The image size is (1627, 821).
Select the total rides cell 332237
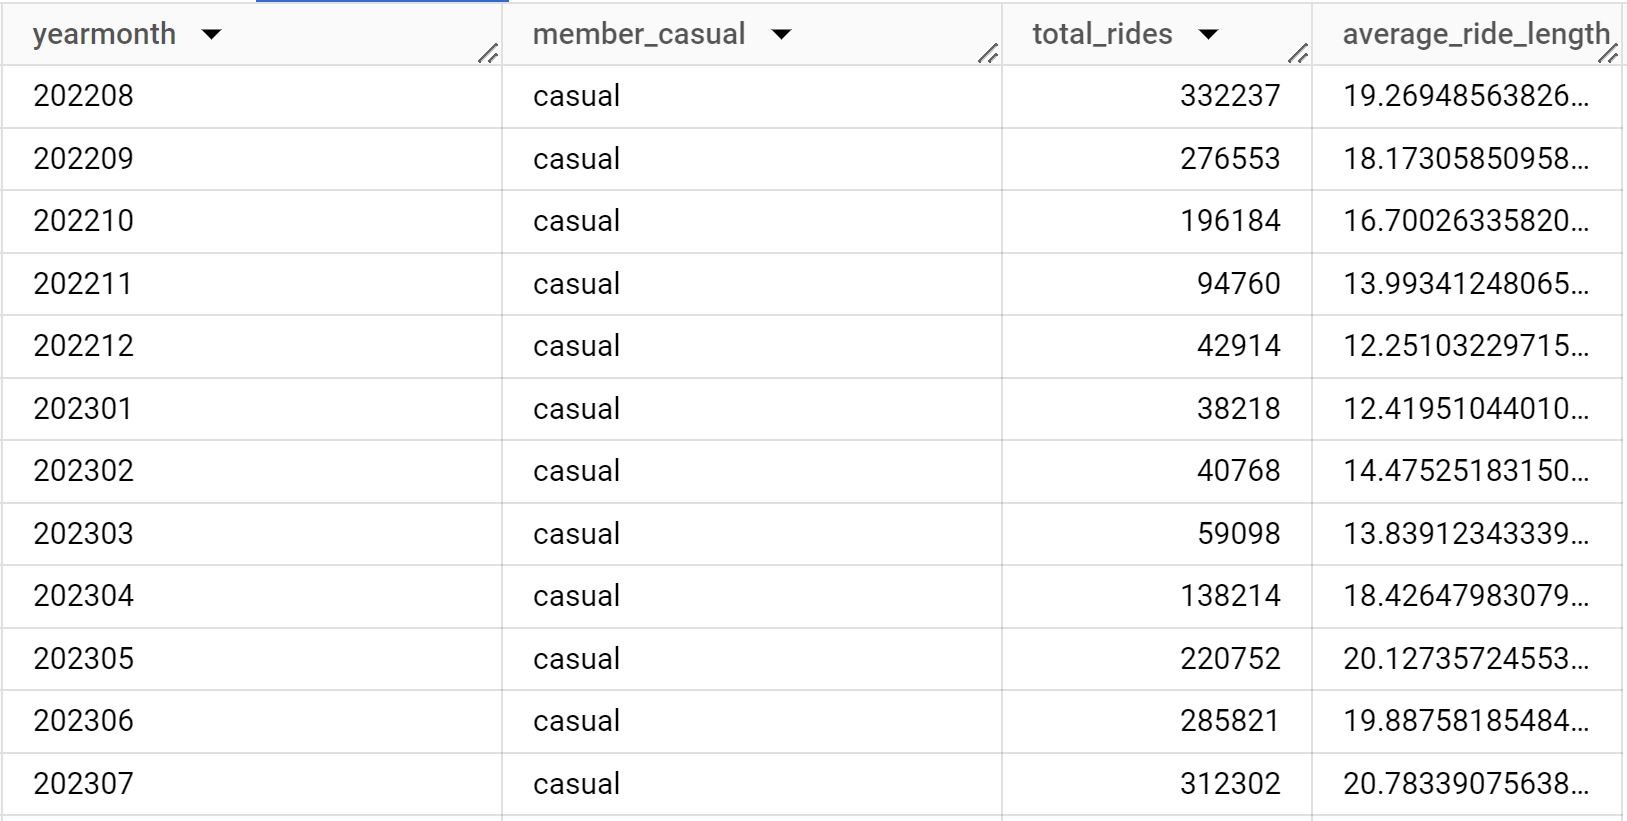1229,96
